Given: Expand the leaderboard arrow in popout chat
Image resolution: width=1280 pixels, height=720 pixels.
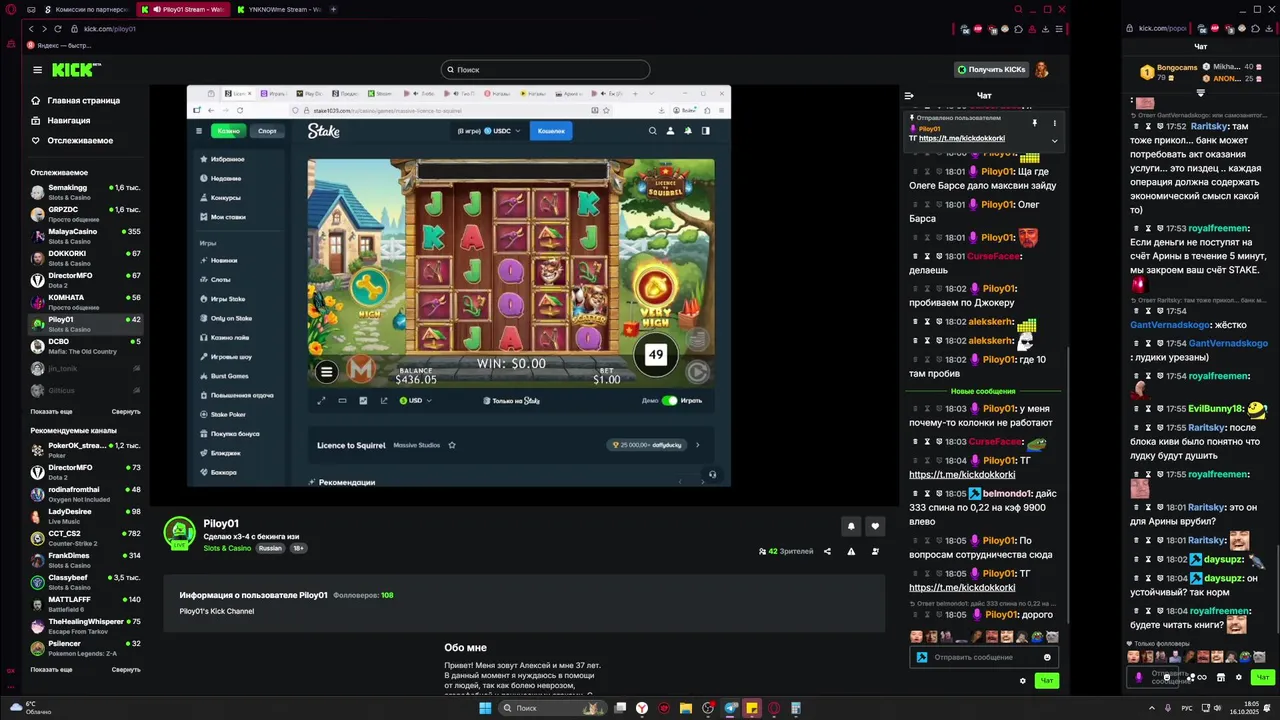Looking at the screenshot, I should (x=1201, y=92).
